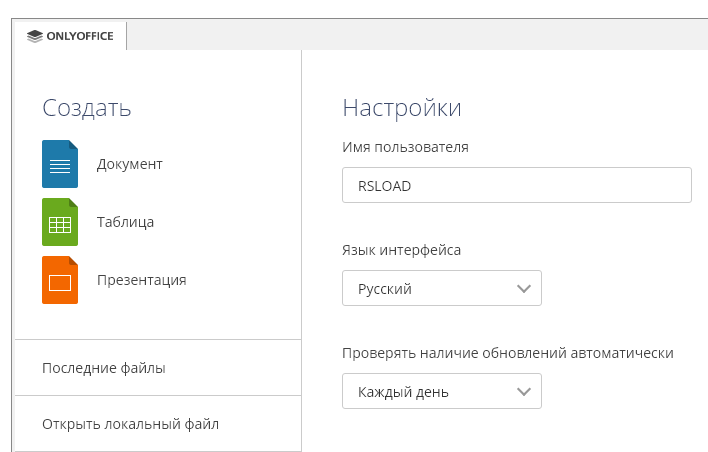Click the "Проверять наличие обновлений автоматически" label
The height and width of the screenshot is (452, 708).
coord(507,353)
